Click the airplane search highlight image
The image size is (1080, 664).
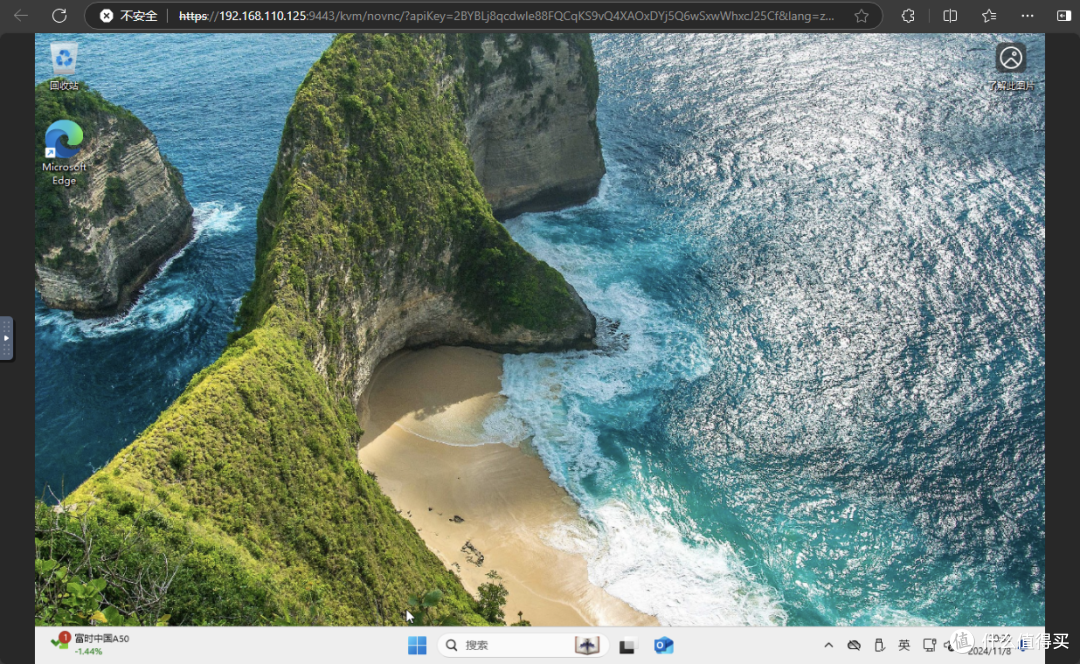click(587, 645)
